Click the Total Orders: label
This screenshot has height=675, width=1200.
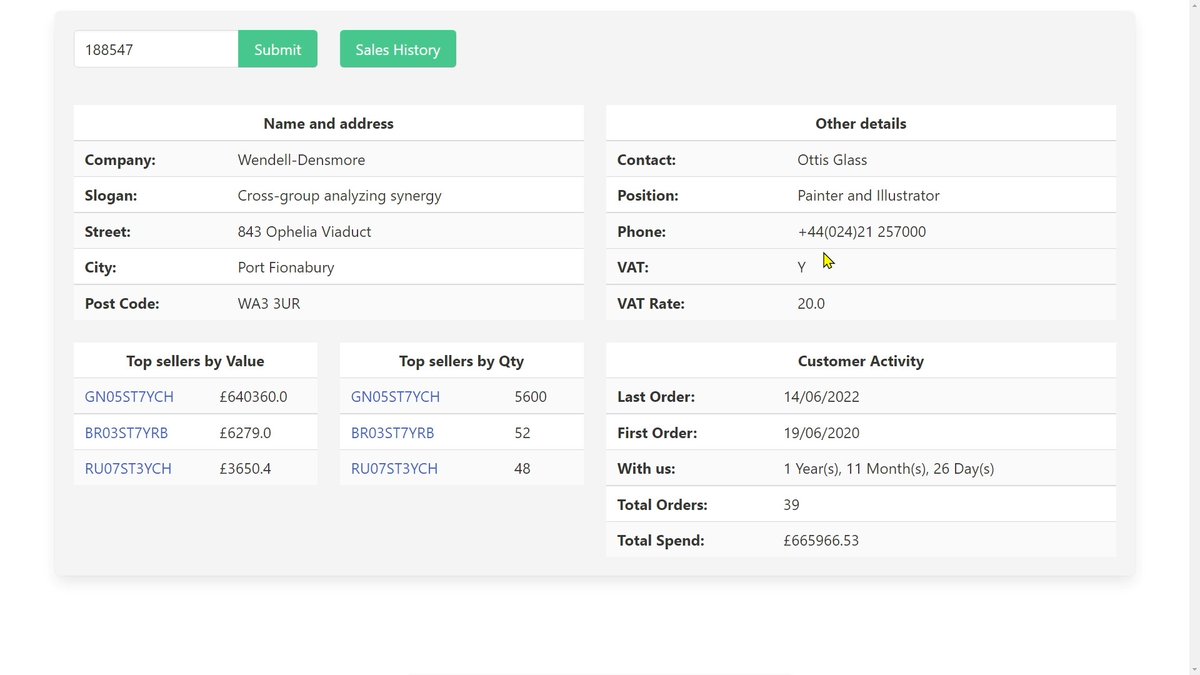[662, 505]
